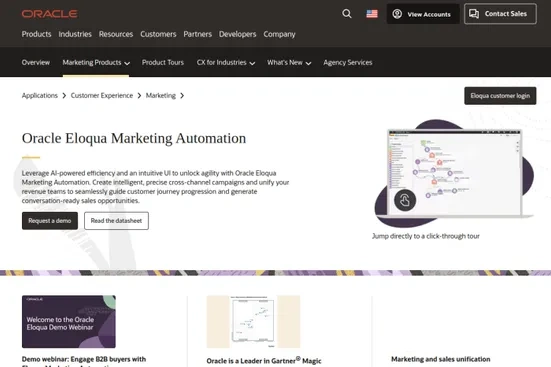
Task: Open the Industries menu
Action: point(75,34)
